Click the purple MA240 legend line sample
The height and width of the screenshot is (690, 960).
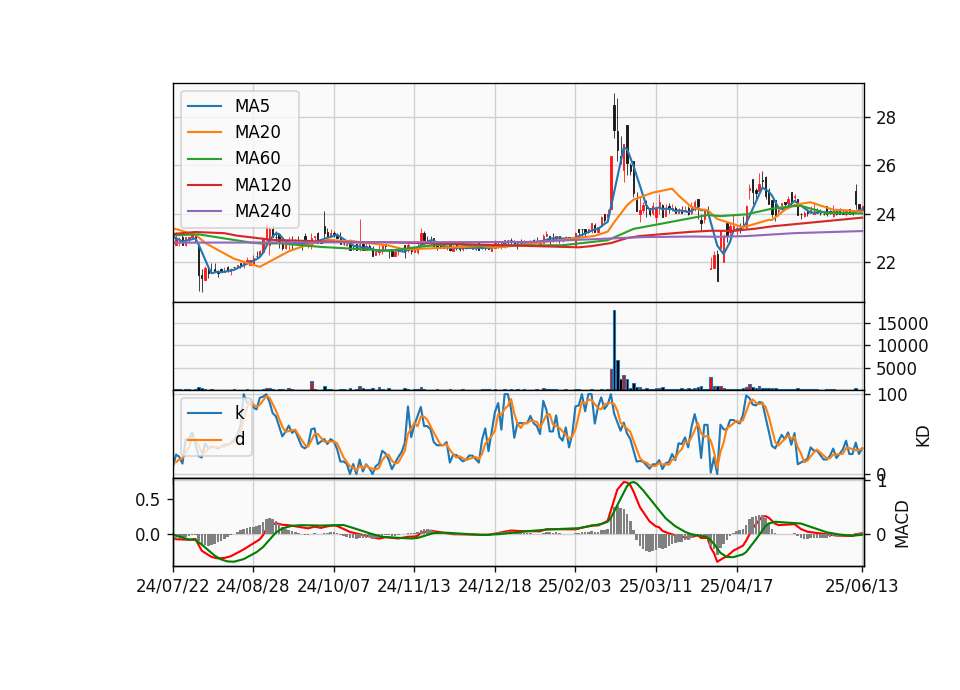pyautogui.click(x=204, y=211)
